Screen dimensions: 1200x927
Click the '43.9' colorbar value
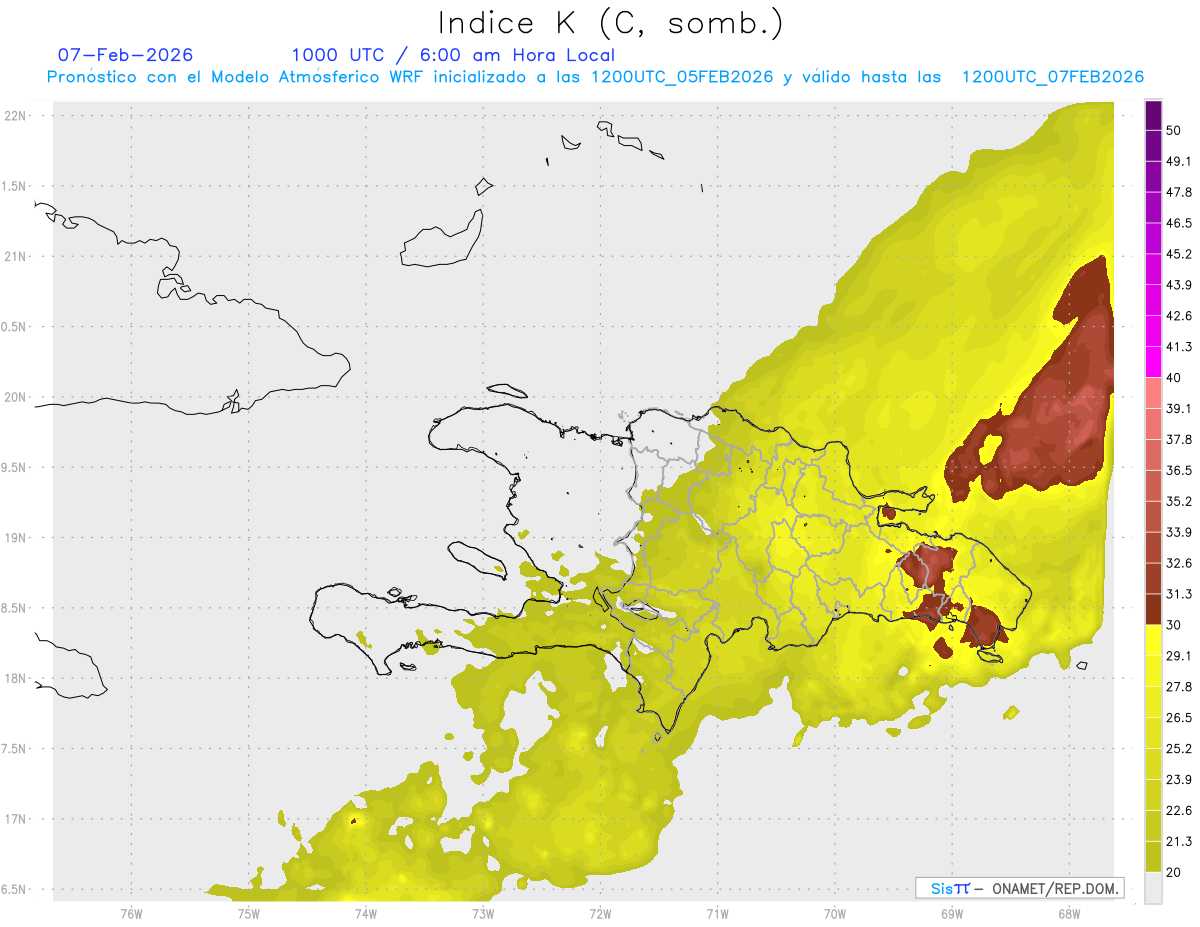coord(1179,285)
